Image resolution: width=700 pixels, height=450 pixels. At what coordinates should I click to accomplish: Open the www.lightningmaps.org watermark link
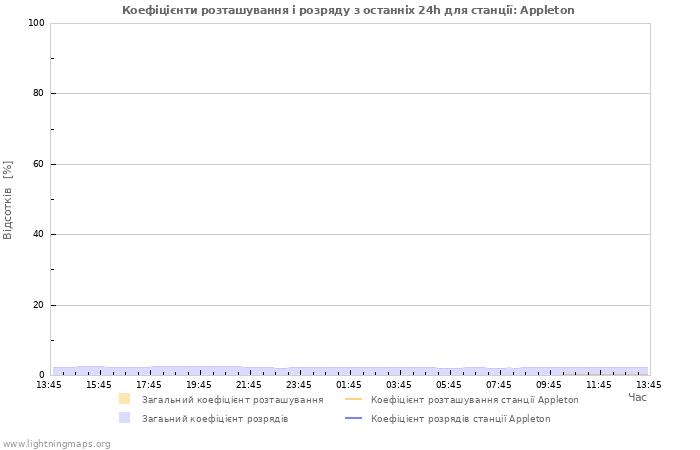tap(56, 443)
